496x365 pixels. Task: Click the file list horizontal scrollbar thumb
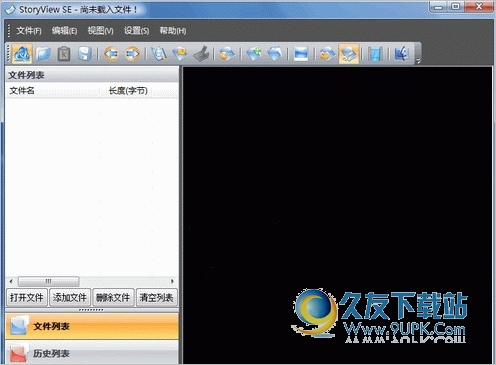[49, 281]
